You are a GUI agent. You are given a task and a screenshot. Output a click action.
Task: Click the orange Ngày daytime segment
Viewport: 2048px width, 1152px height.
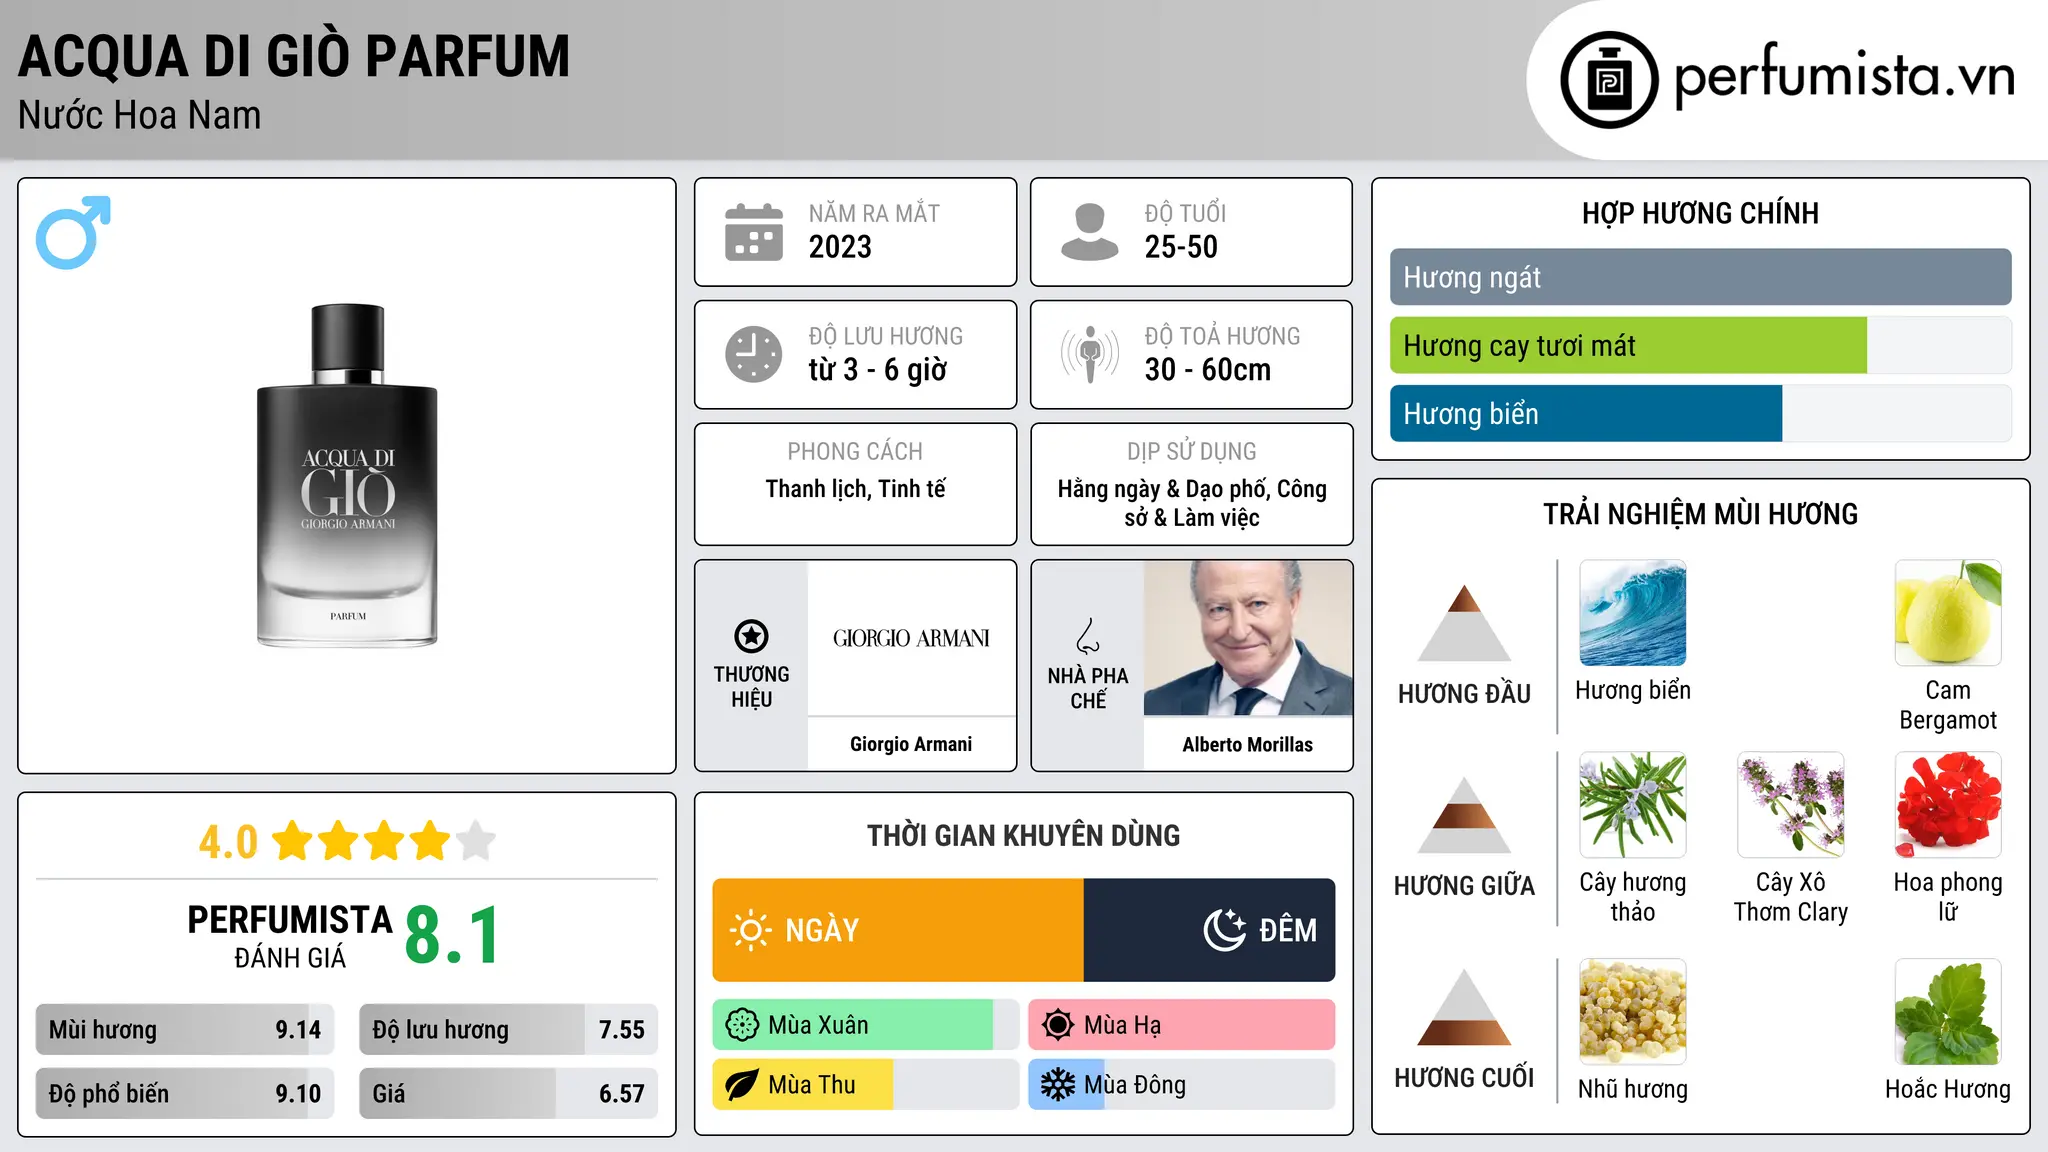point(898,930)
